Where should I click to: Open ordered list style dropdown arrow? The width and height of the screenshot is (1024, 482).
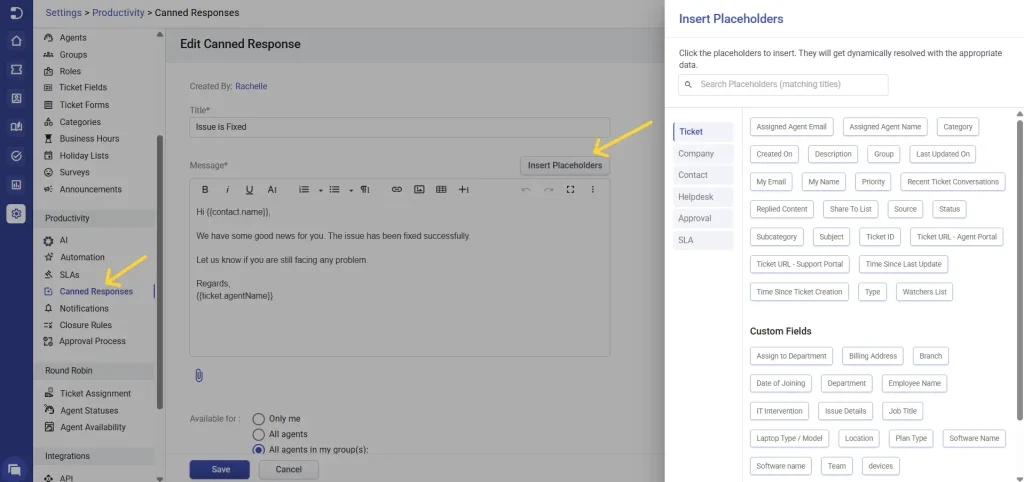(x=321, y=190)
